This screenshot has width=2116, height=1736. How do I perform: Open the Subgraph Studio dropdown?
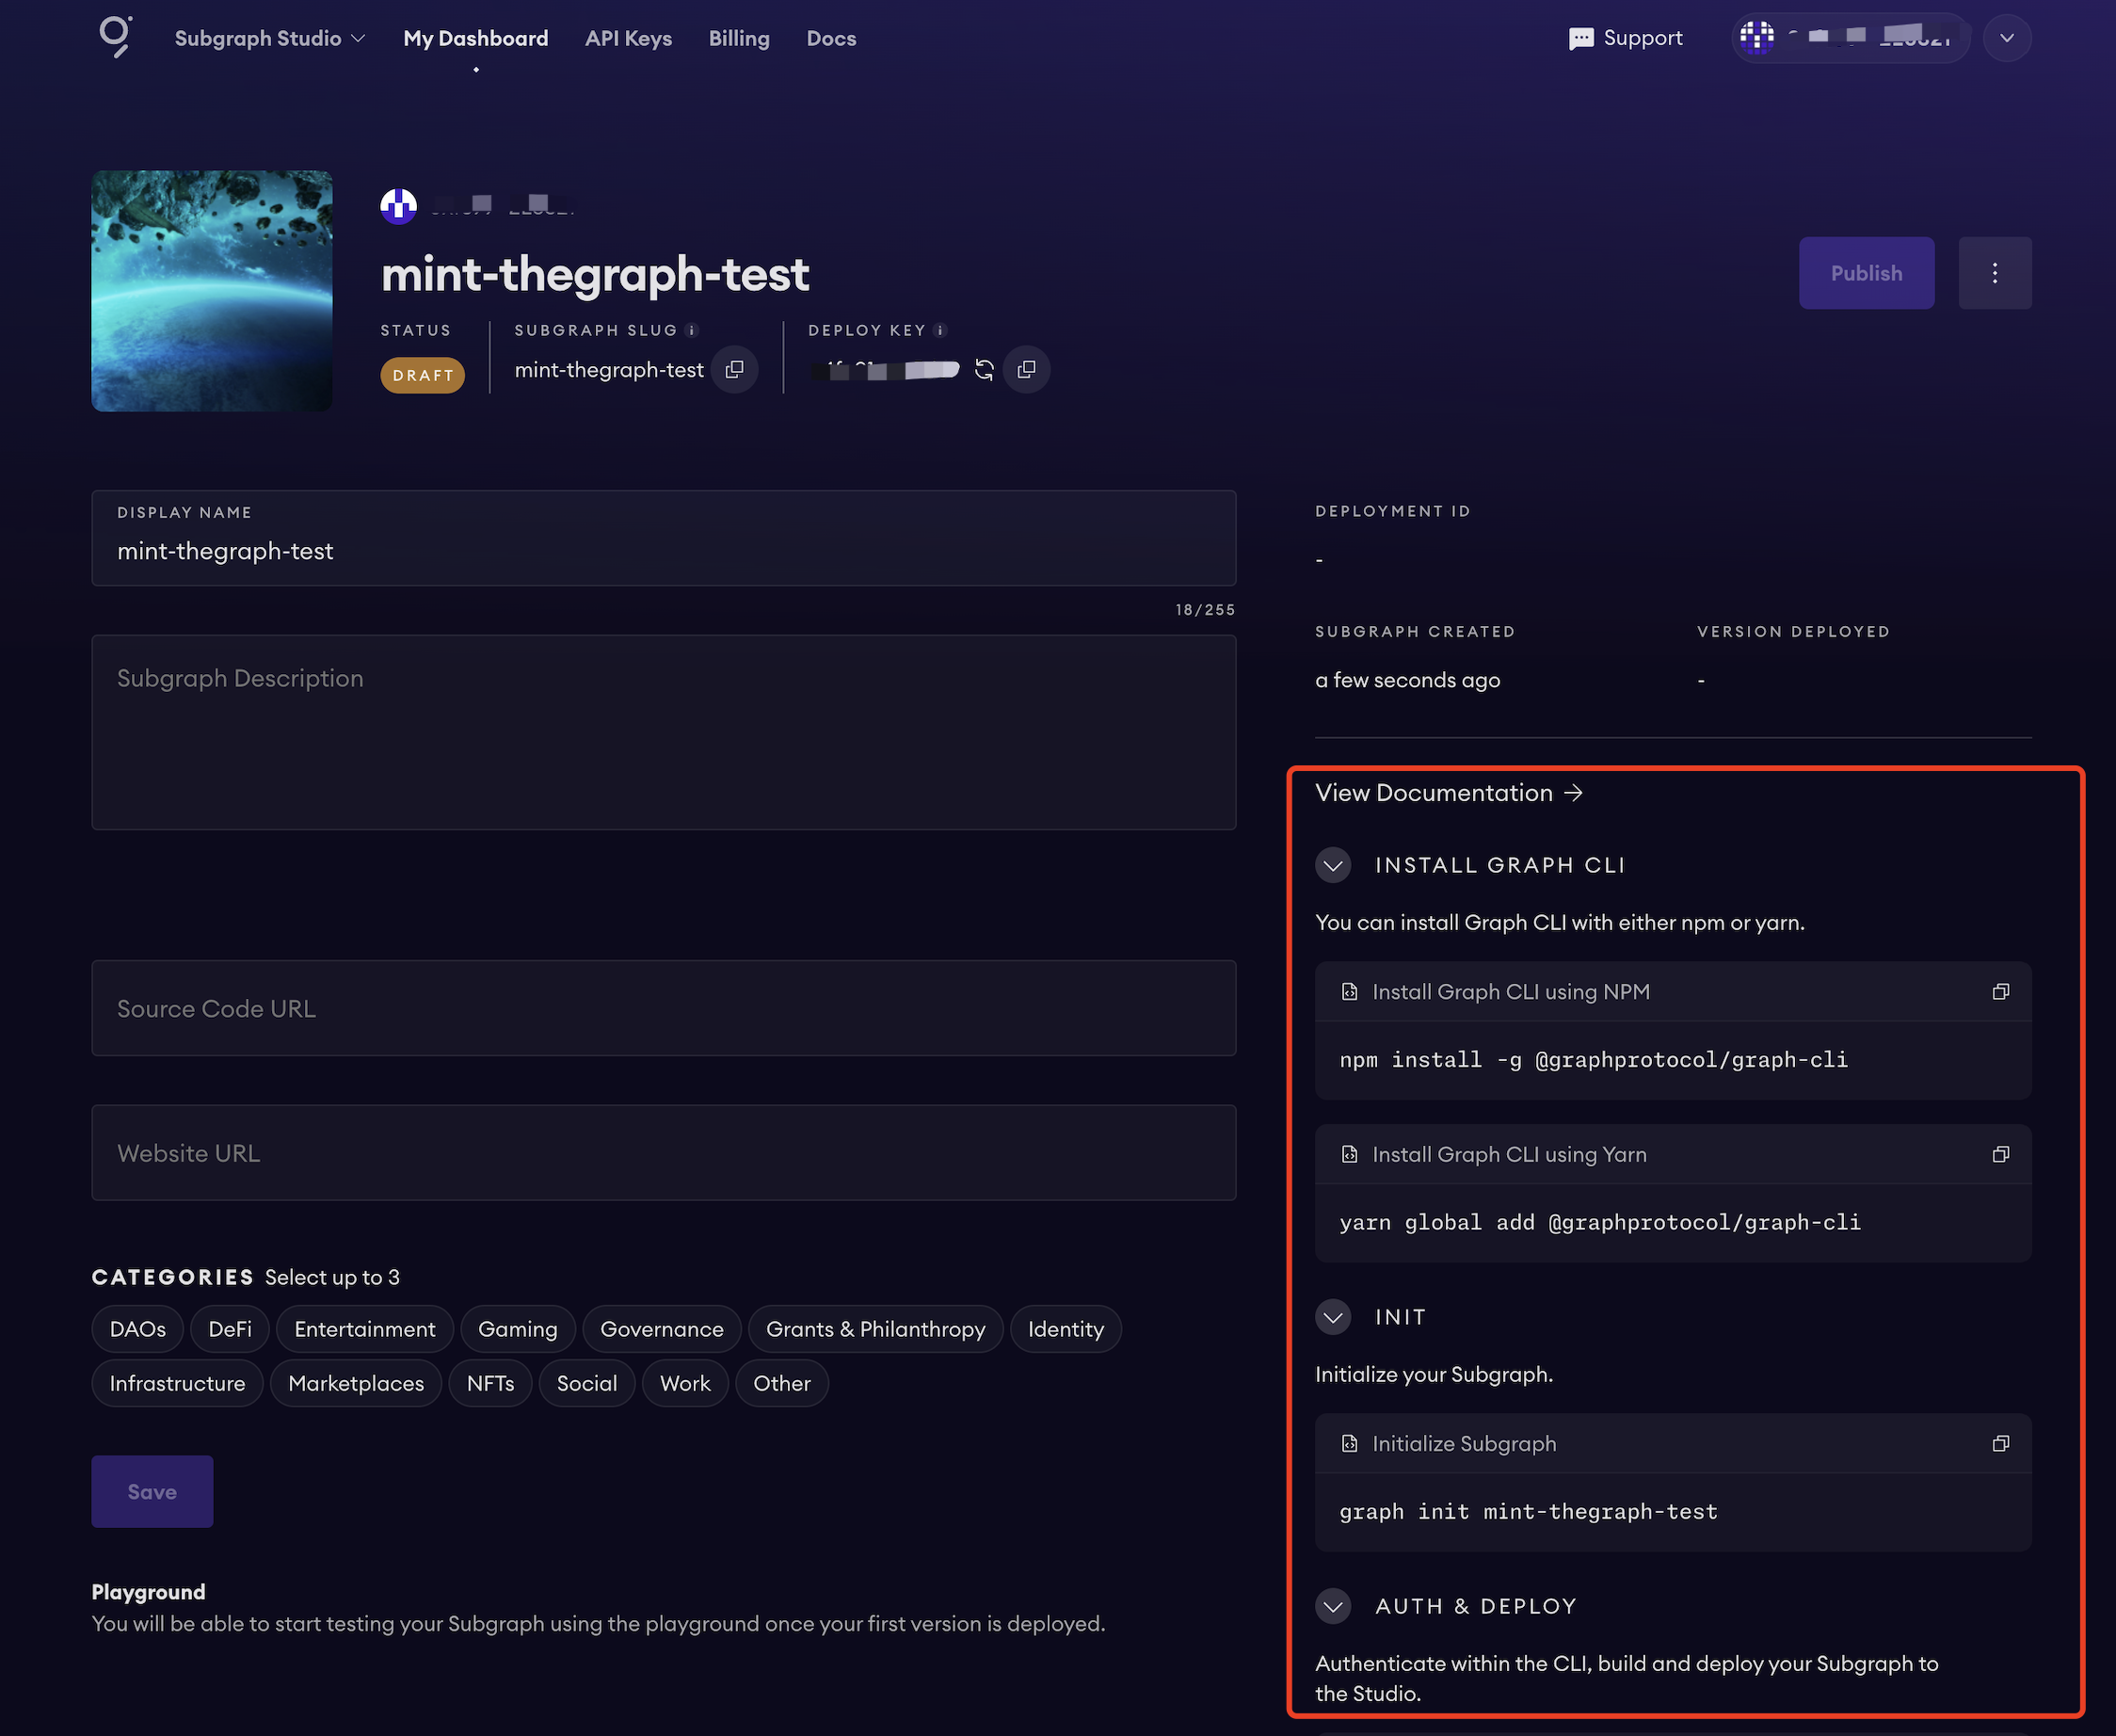(270, 38)
